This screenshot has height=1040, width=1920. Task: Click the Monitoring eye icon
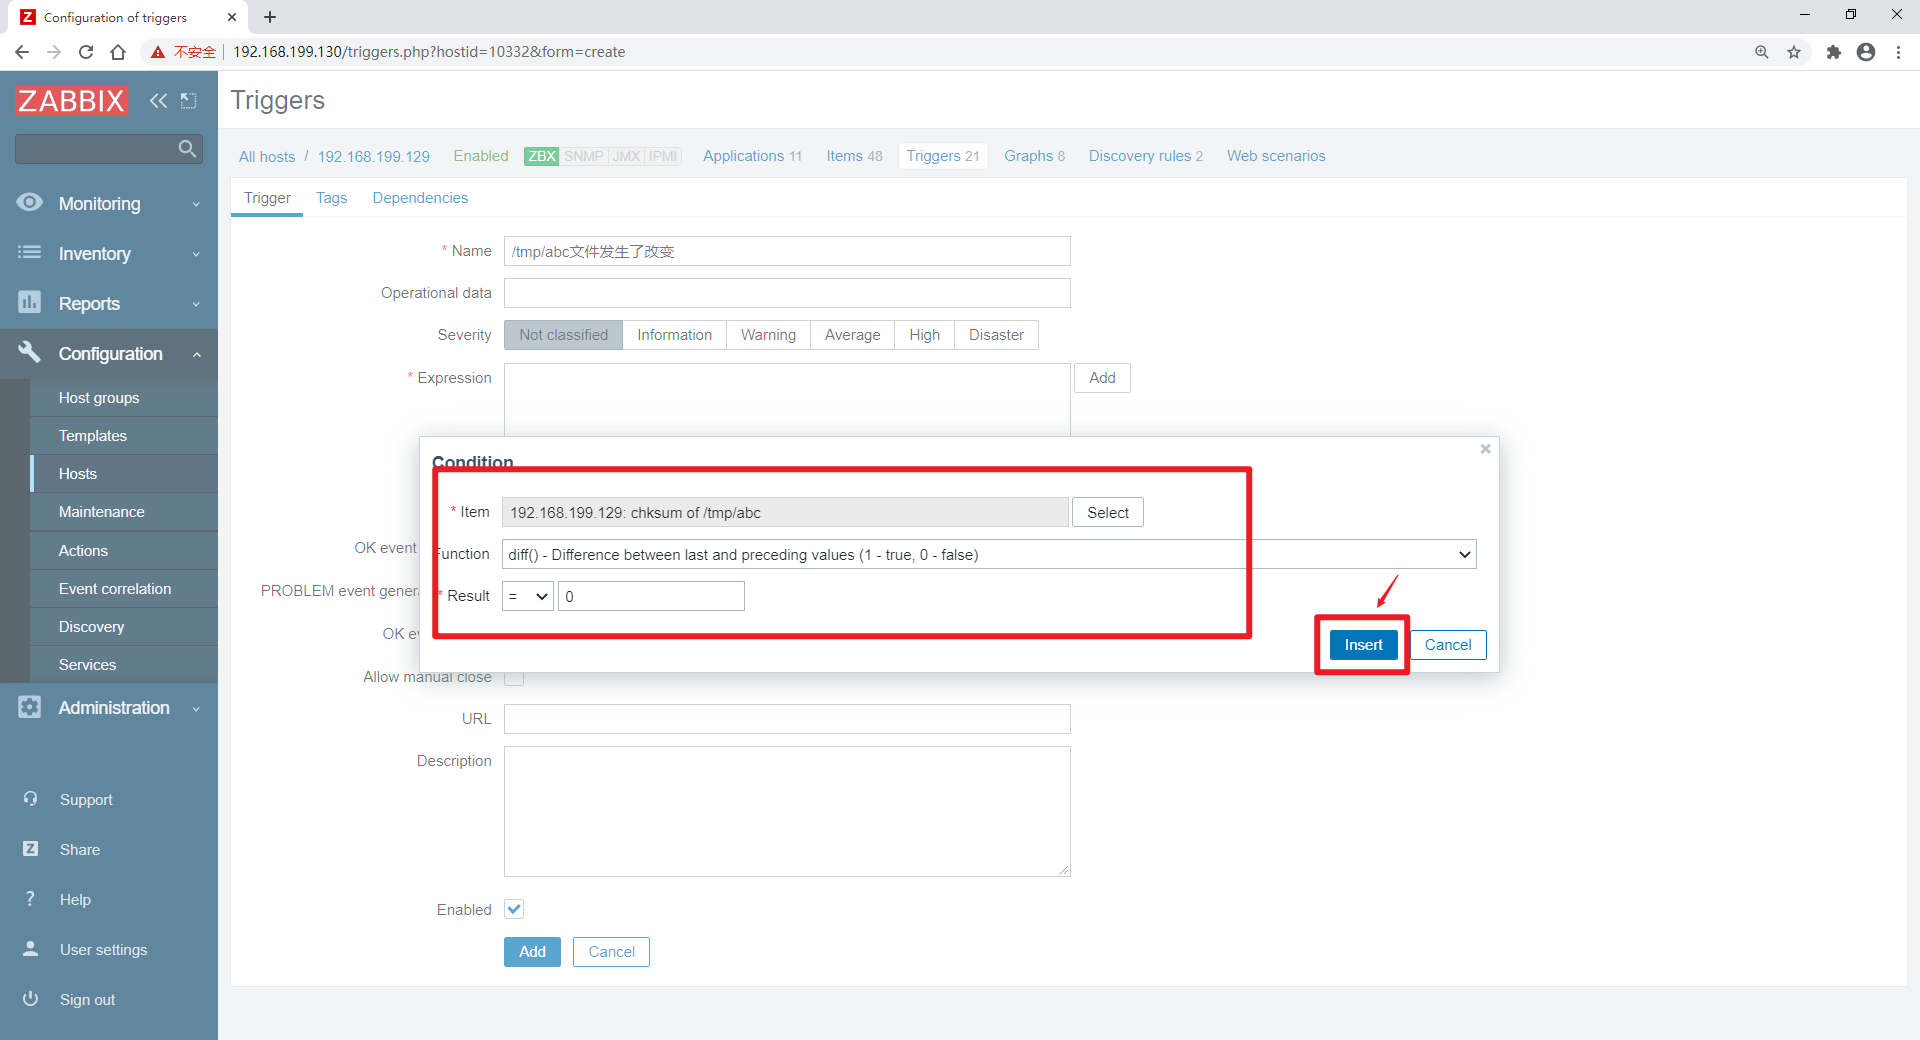click(30, 203)
